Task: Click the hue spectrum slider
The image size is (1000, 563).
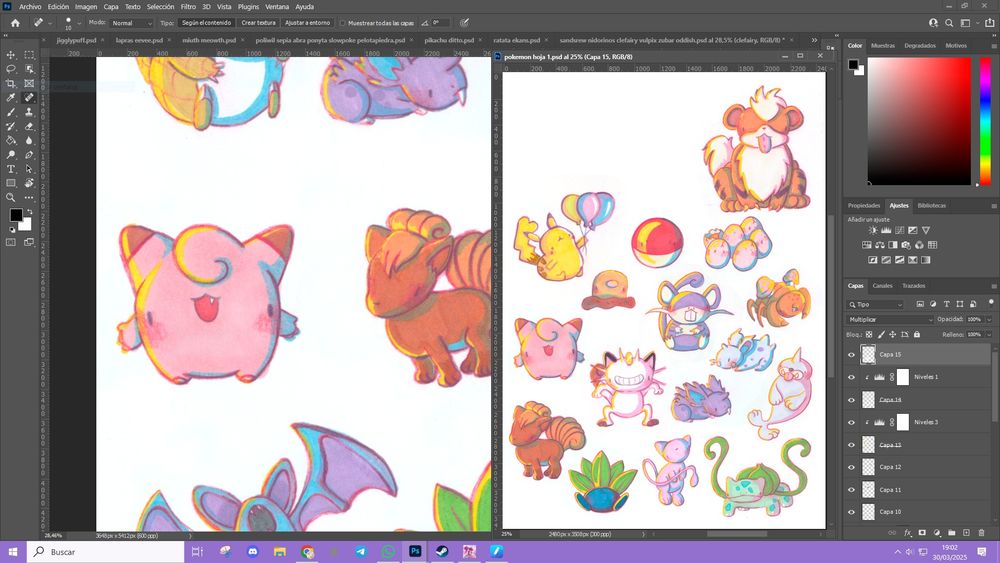Action: [985, 121]
